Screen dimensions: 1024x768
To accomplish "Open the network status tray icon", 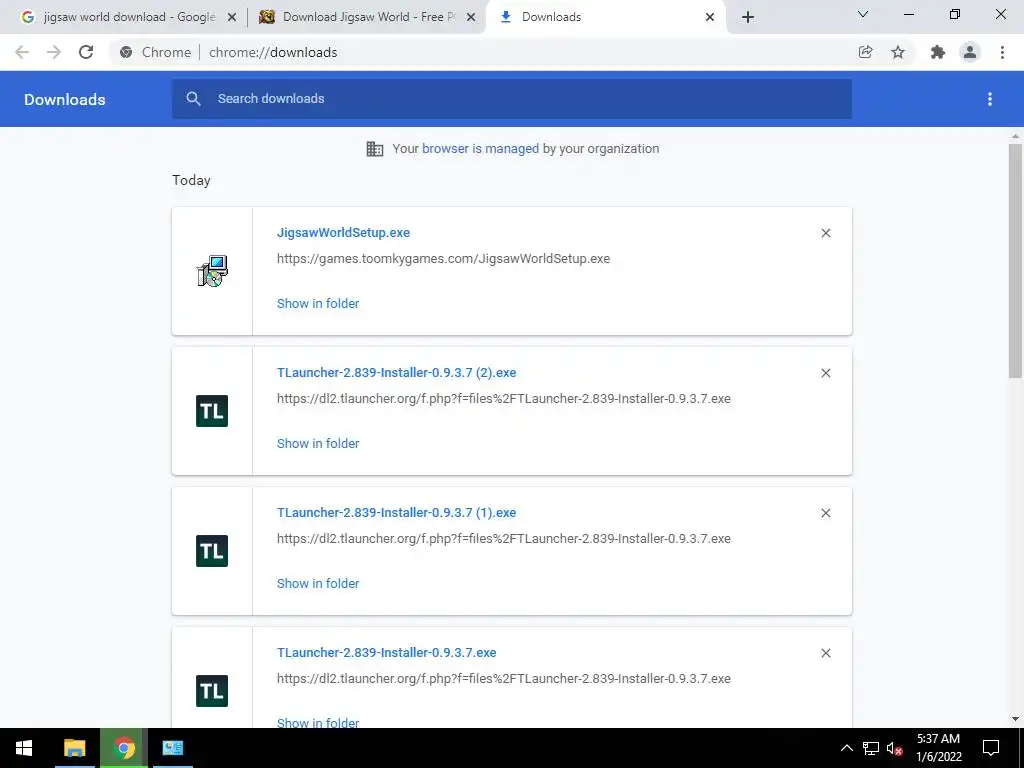I will click(871, 748).
